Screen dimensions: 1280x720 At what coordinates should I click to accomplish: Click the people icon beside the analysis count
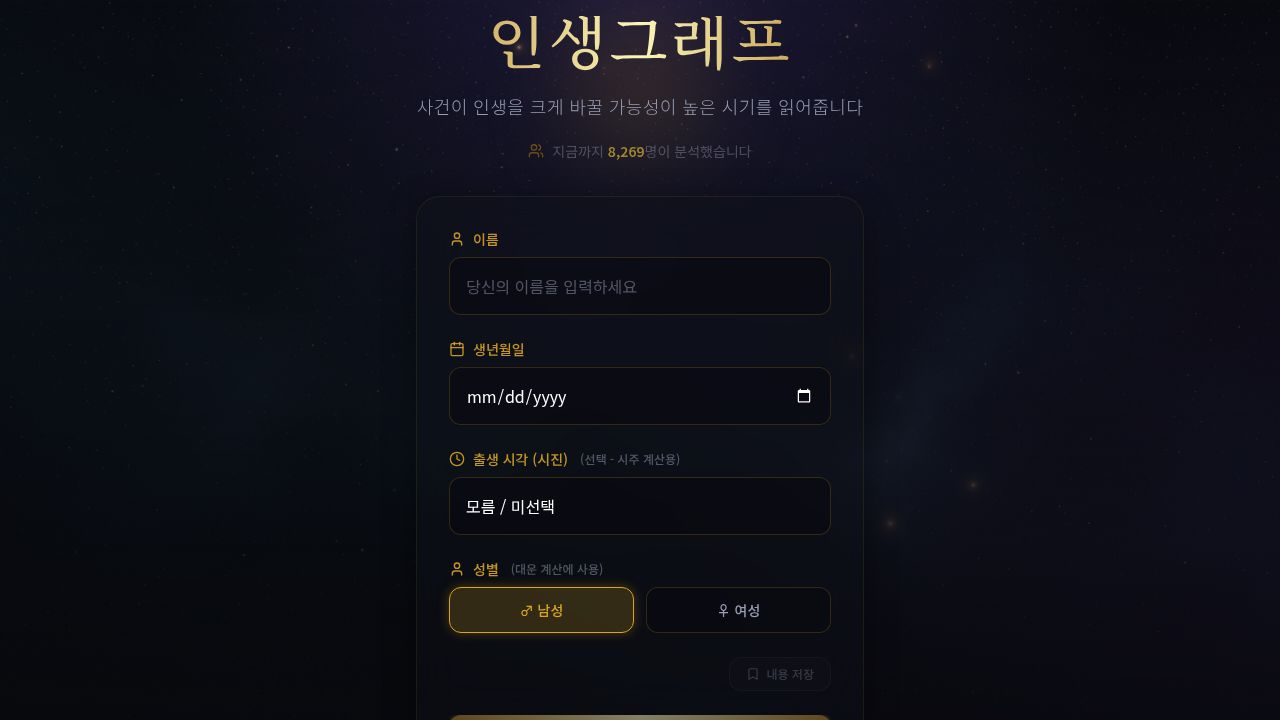[536, 151]
